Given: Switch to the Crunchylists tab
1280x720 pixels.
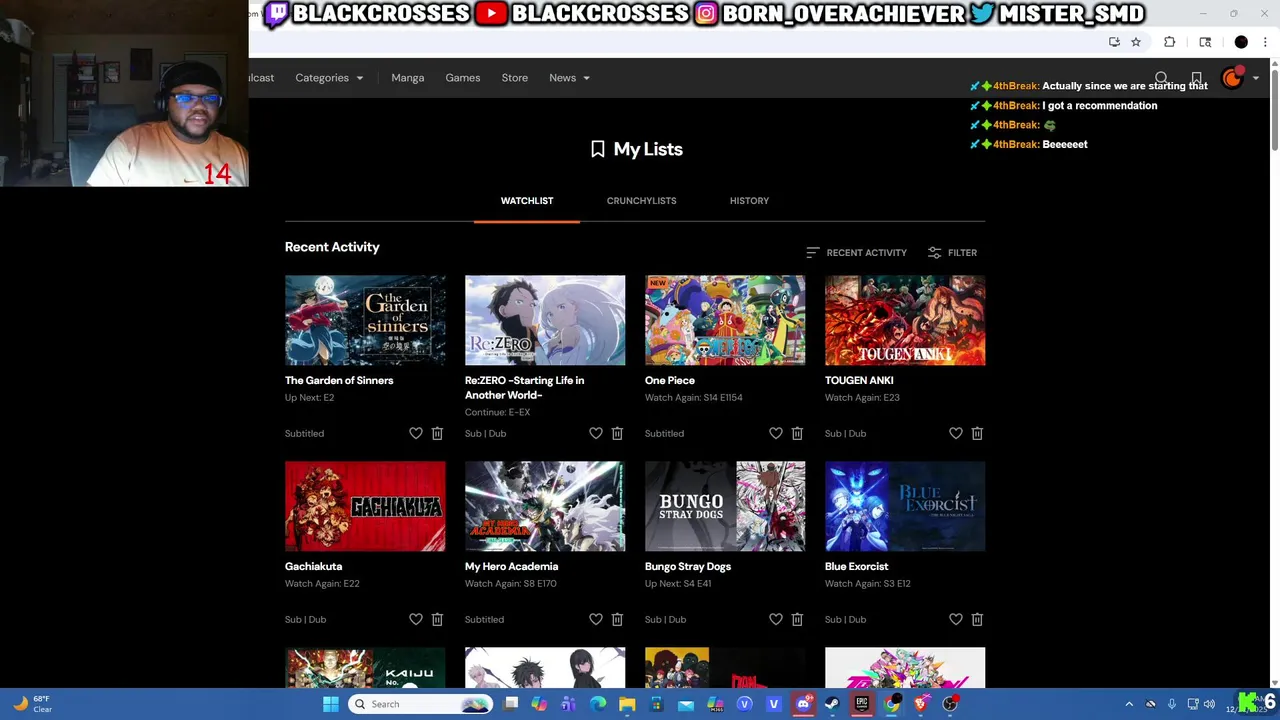Looking at the screenshot, I should [x=641, y=201].
